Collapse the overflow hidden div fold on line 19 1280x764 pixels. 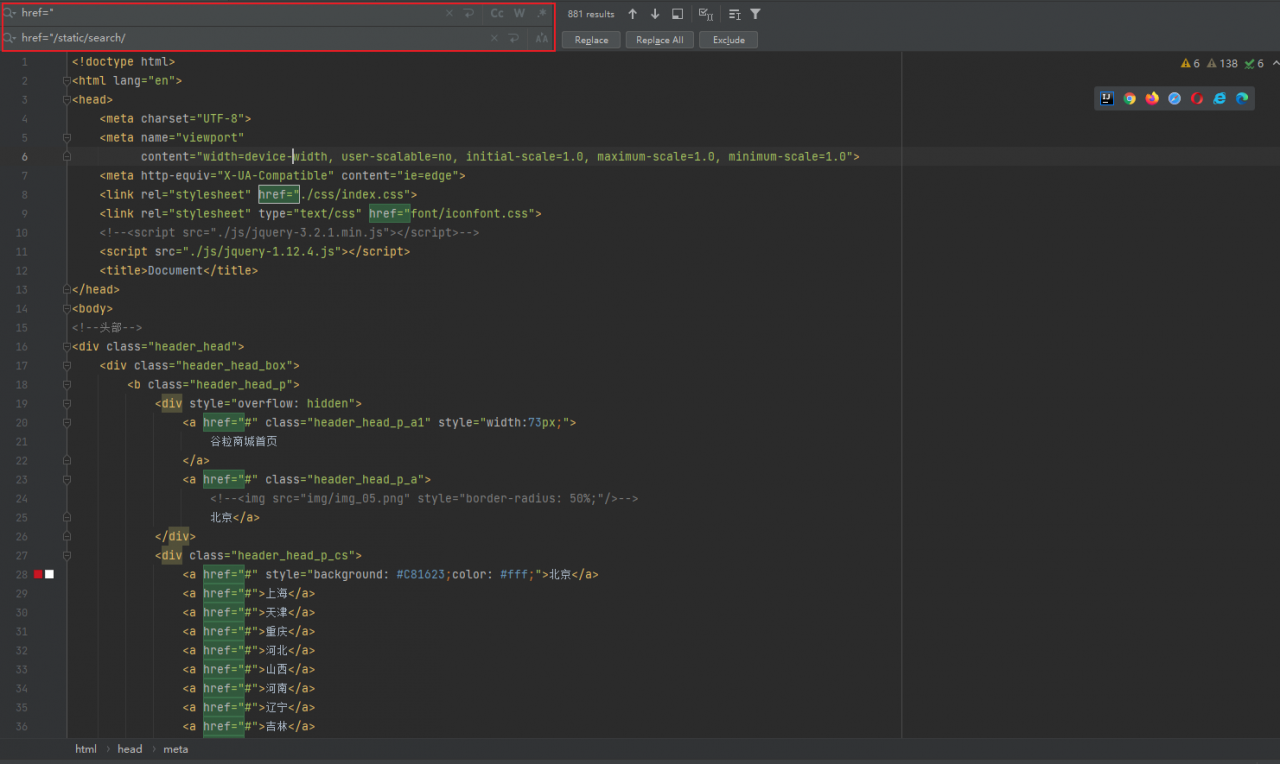(x=67, y=404)
